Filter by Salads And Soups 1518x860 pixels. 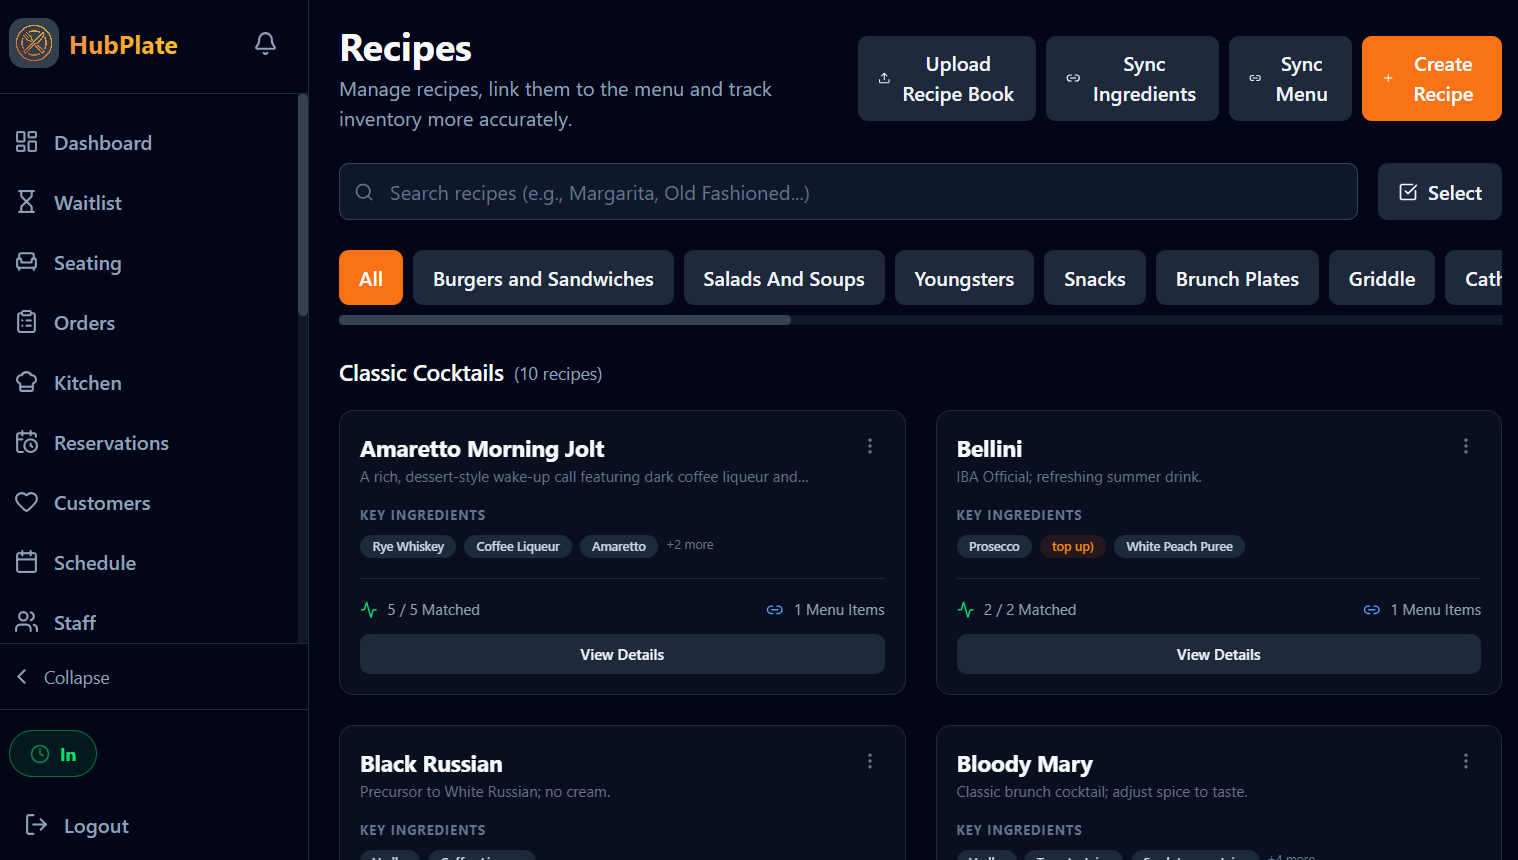tap(784, 278)
